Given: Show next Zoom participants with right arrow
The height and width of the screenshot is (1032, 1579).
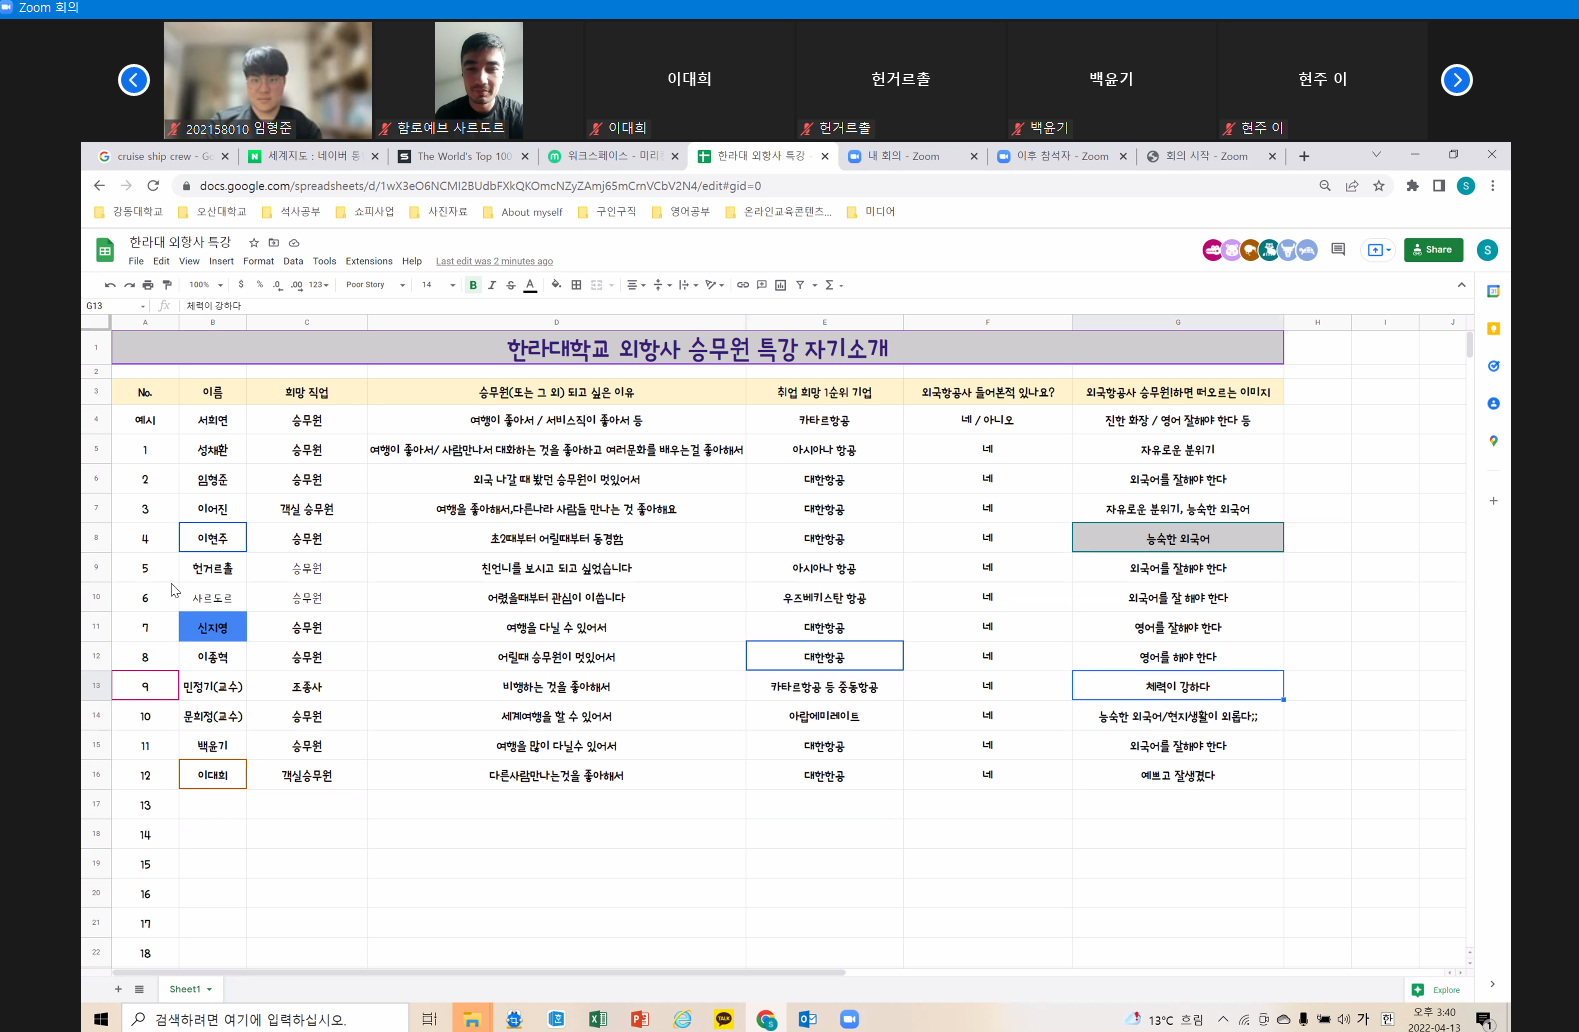Looking at the screenshot, I should [x=1456, y=80].
